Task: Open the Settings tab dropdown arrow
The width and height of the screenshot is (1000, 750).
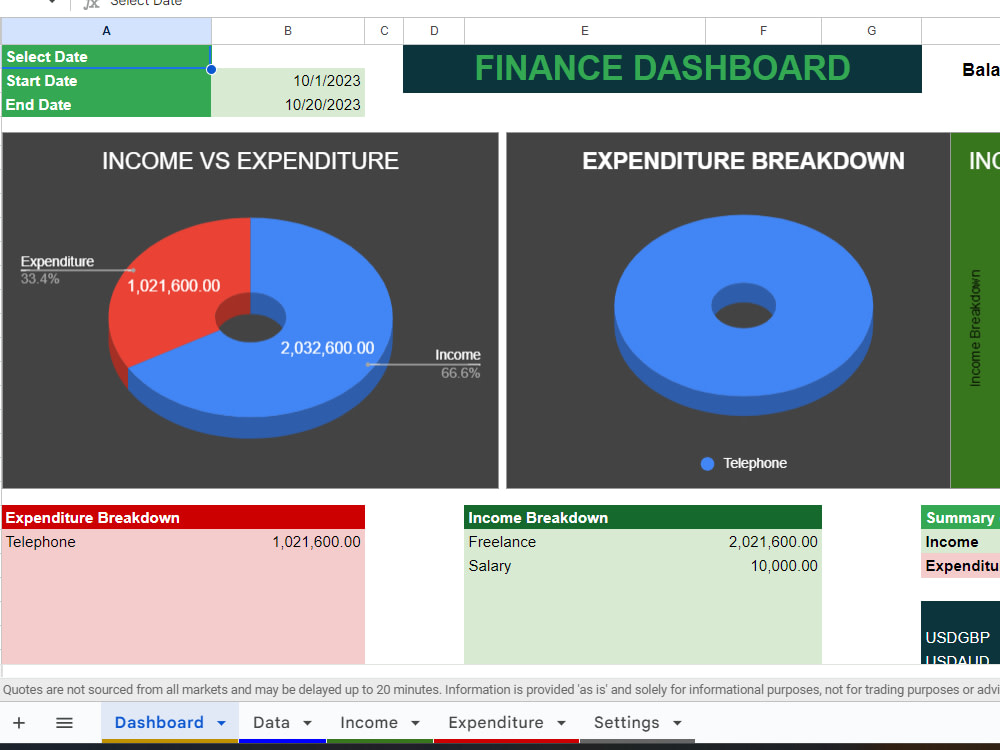Action: 677,723
